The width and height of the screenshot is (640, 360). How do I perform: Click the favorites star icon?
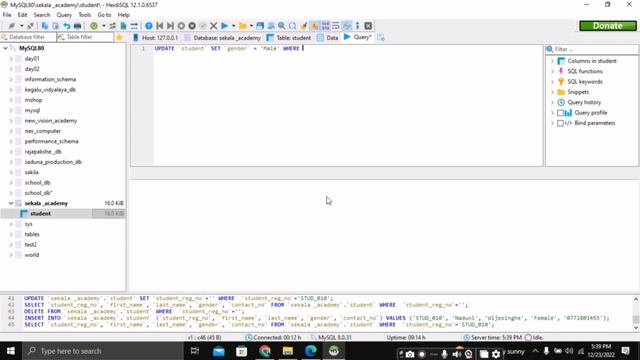[119, 38]
